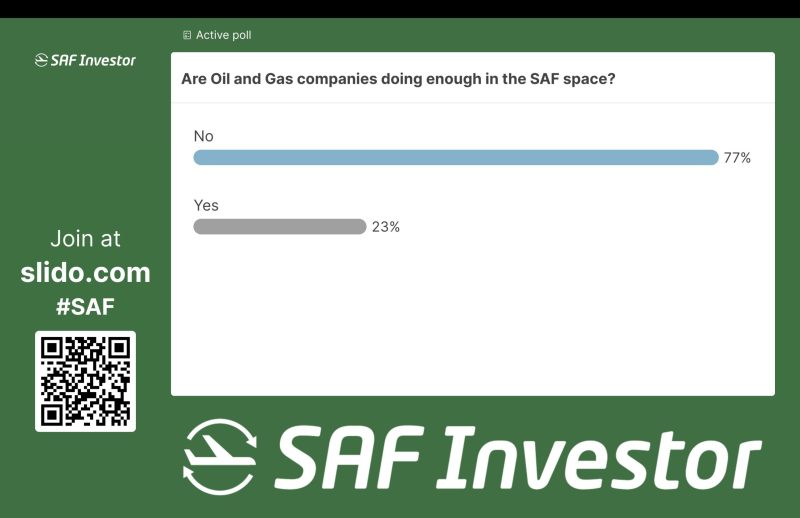Click the black top bar

coord(400,8)
